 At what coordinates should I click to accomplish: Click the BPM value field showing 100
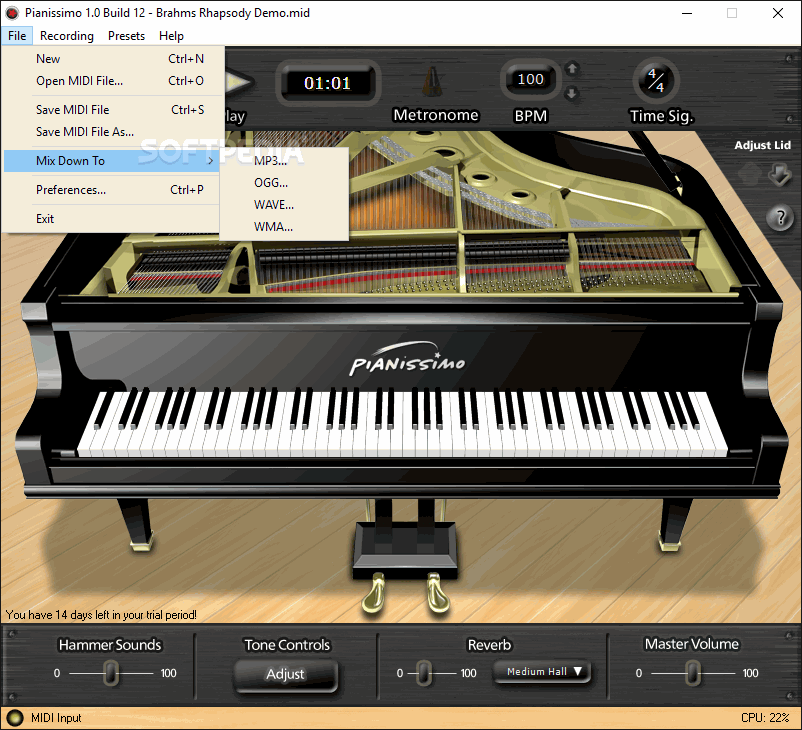[530, 79]
